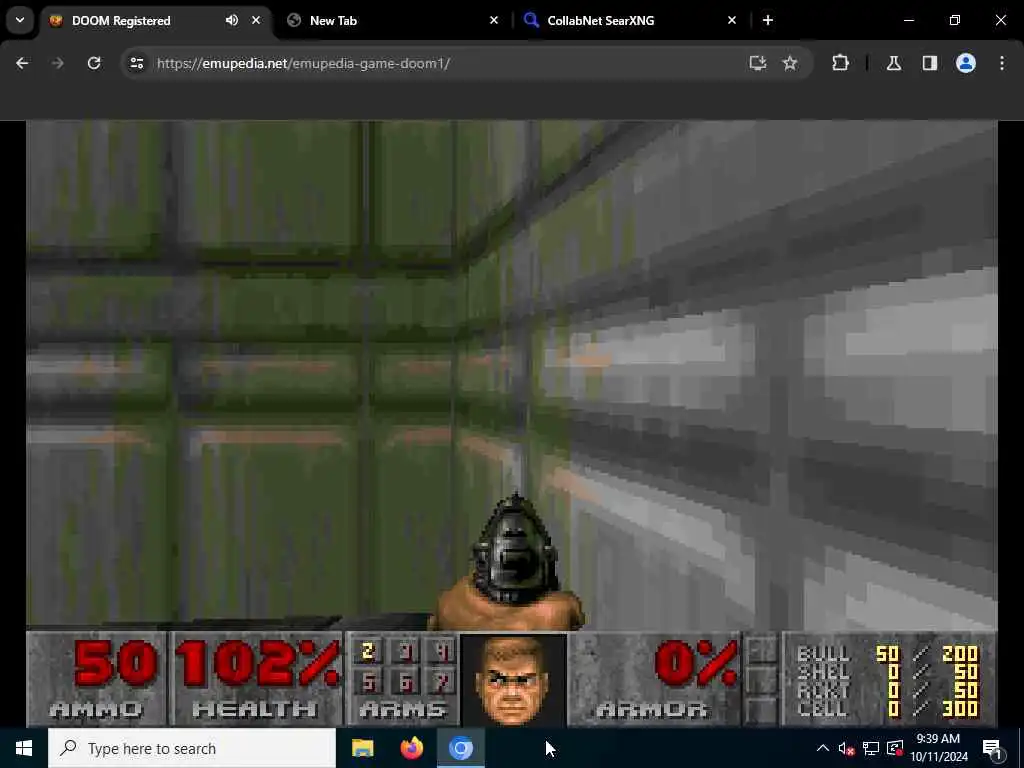Open a new browser tab with plus

coord(768,20)
